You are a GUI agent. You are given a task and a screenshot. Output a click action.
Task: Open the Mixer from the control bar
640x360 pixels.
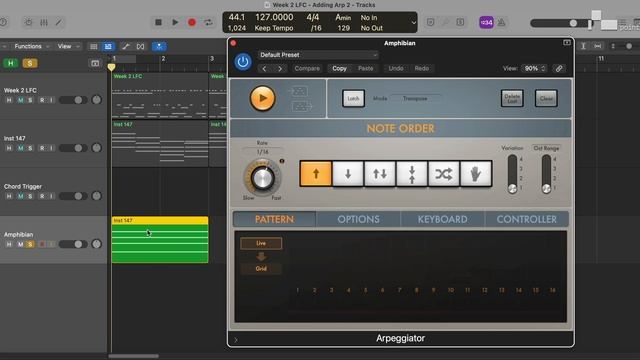[x=44, y=22]
